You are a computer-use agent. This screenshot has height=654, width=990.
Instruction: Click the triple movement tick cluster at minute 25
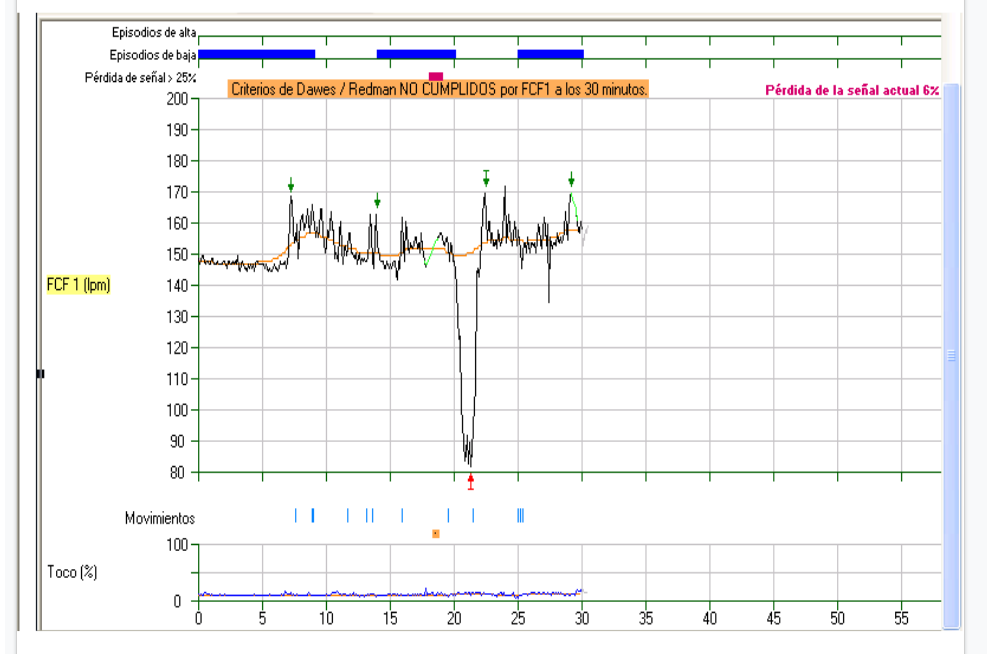pyautogui.click(x=520, y=515)
